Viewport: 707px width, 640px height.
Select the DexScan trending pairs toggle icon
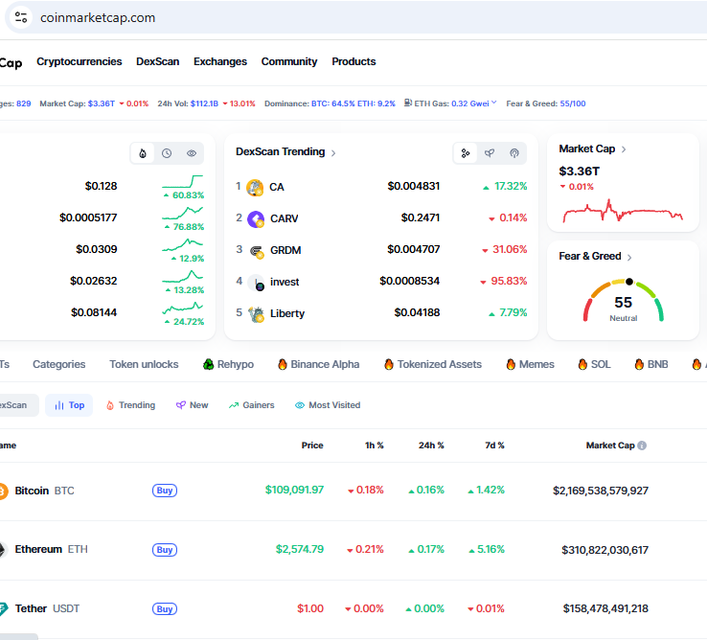[x=465, y=153]
